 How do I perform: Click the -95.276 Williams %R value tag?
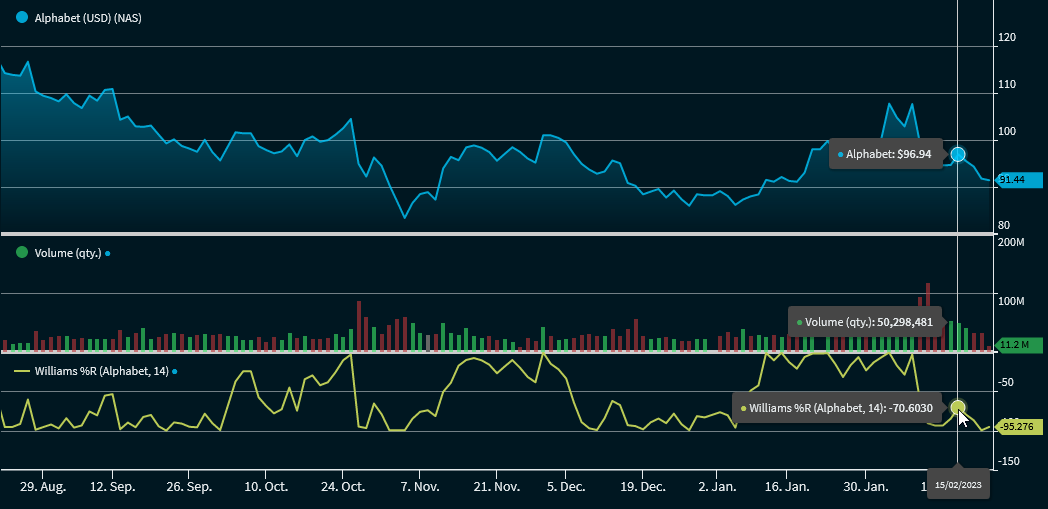(x=1018, y=427)
